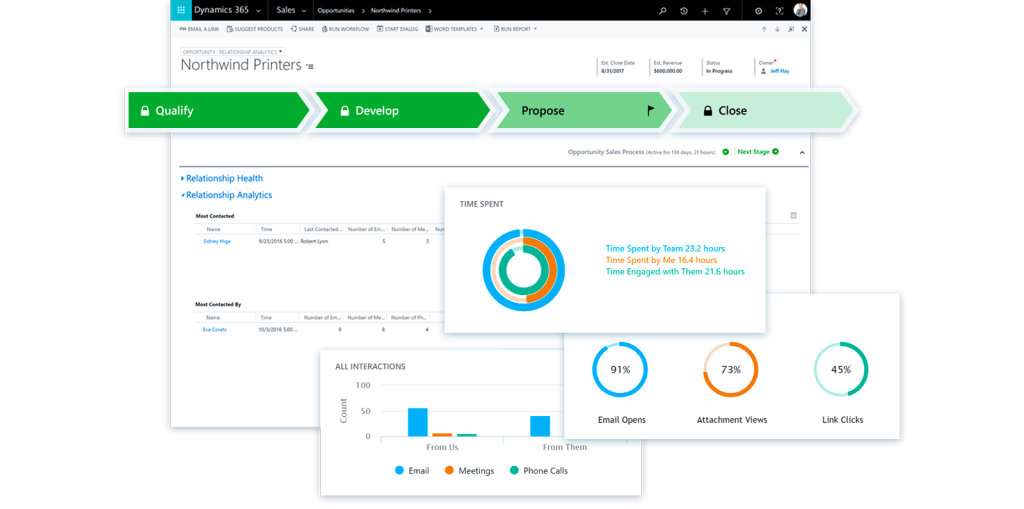This screenshot has width=1024, height=509.
Task: Click green circle left of Next Stage
Action: (x=726, y=152)
